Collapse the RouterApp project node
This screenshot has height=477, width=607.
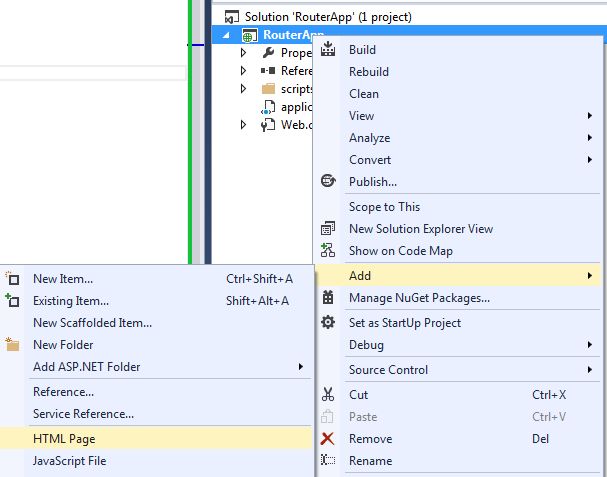coord(226,35)
